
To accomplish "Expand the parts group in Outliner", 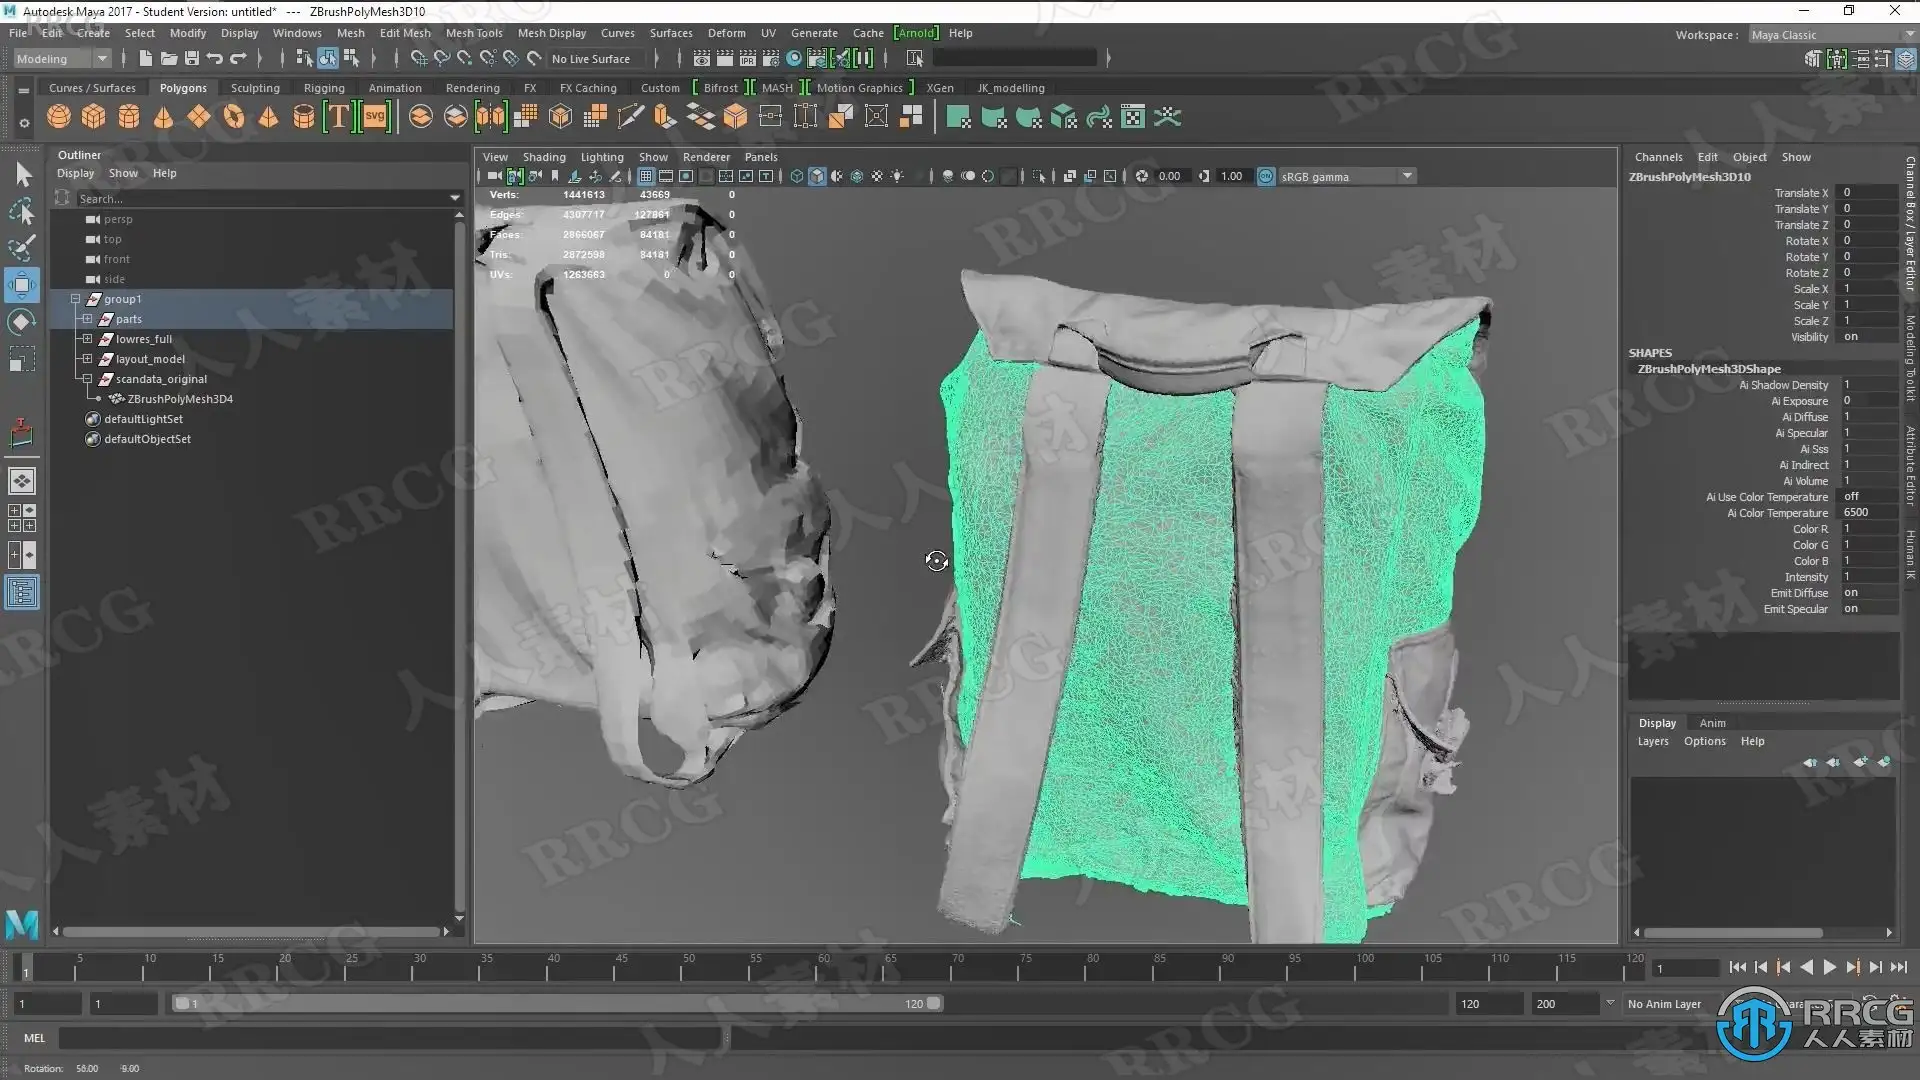I will coord(87,319).
